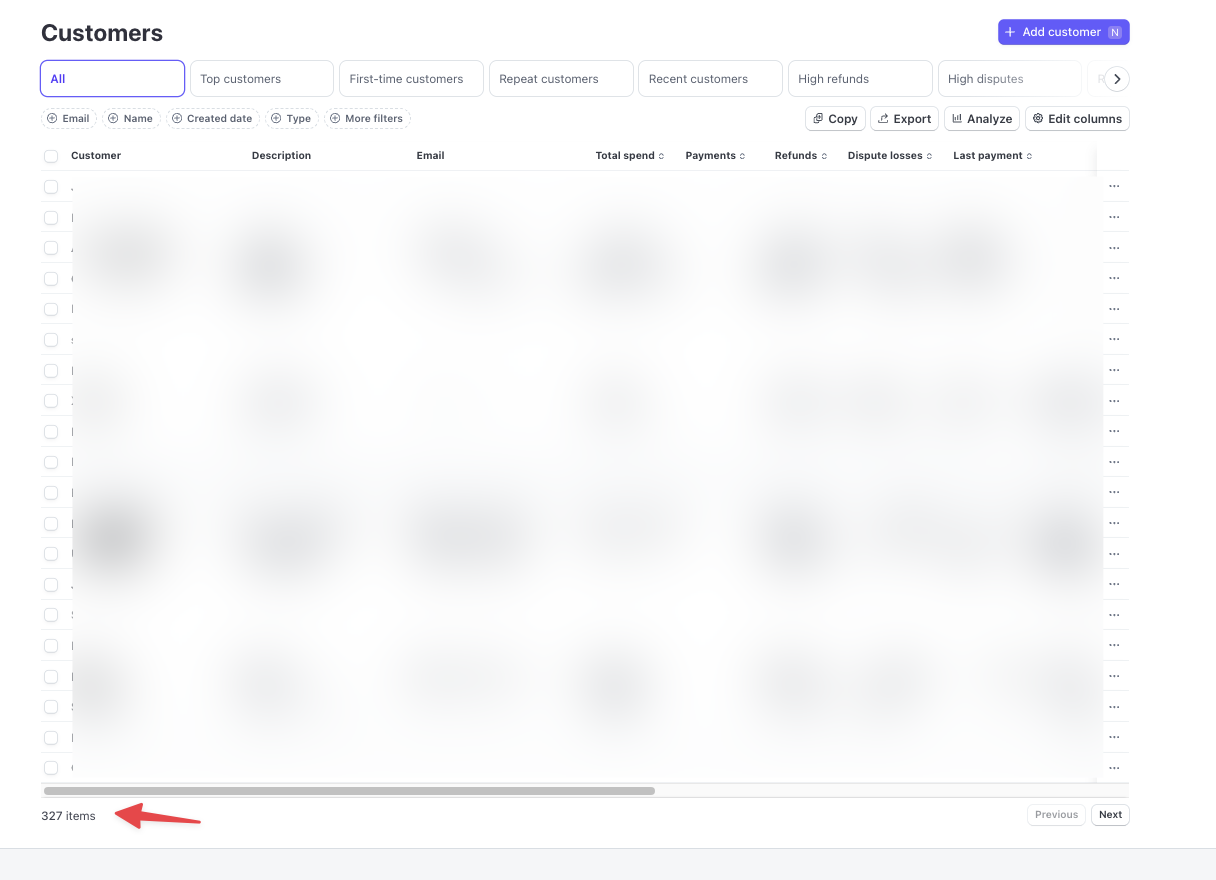The height and width of the screenshot is (880, 1216).
Task: Click the horizontal table scrollbar
Action: point(349,791)
